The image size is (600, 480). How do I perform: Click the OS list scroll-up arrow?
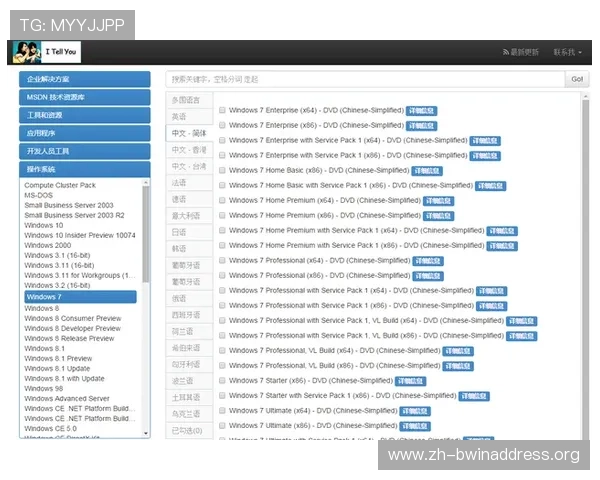click(146, 183)
